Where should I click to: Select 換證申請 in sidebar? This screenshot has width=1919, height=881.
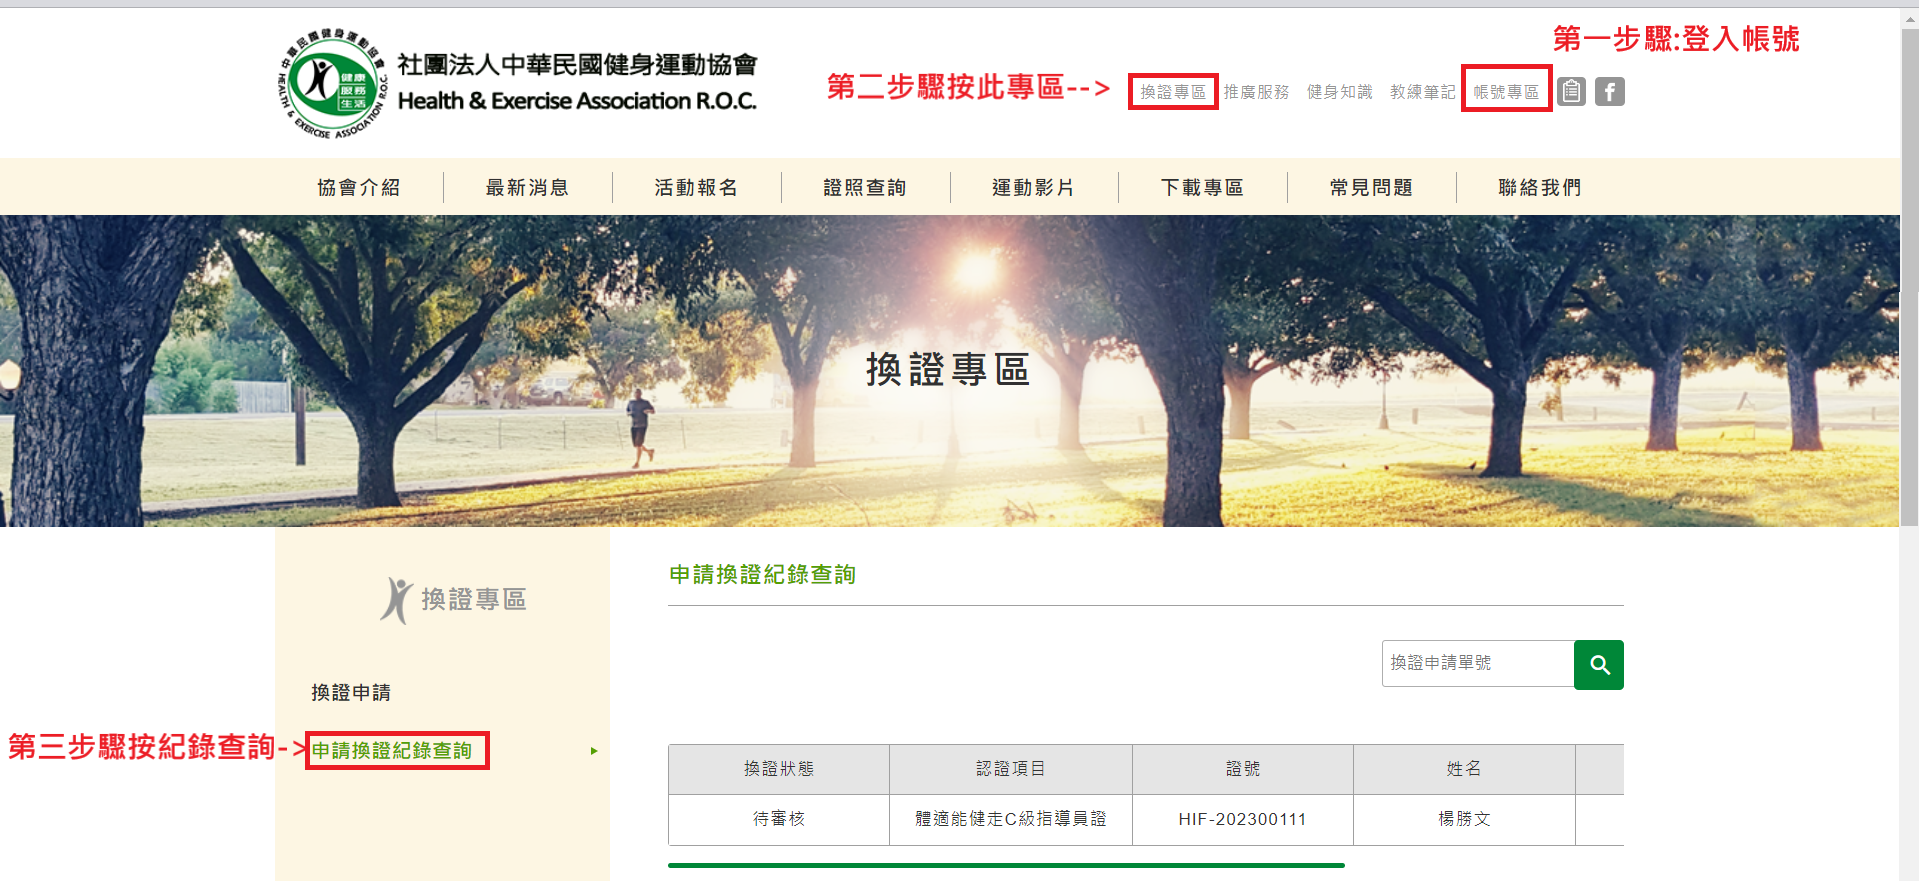coord(351,693)
